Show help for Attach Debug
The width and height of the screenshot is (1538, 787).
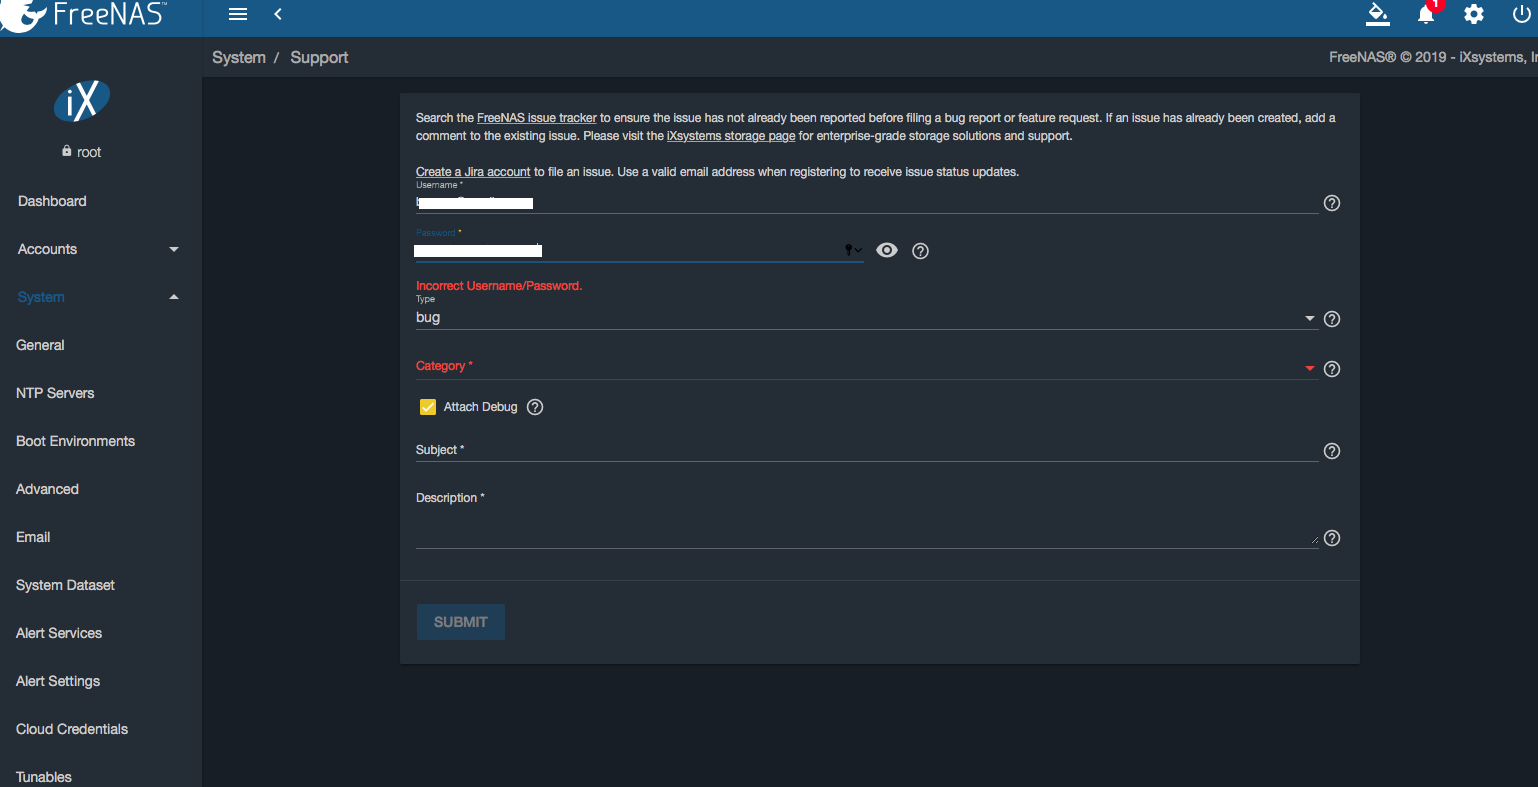click(x=535, y=407)
